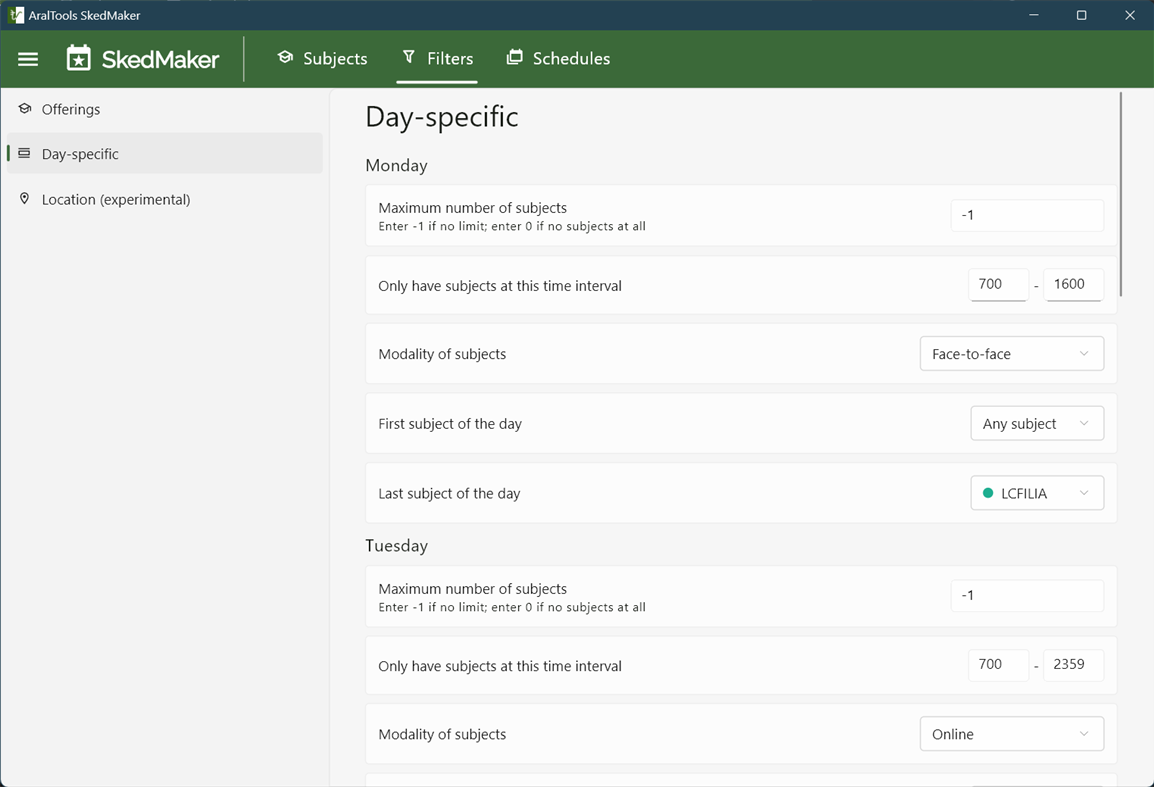The width and height of the screenshot is (1154, 787).
Task: Open Monday Last subject LCFILIA dropdown
Action: point(1036,493)
